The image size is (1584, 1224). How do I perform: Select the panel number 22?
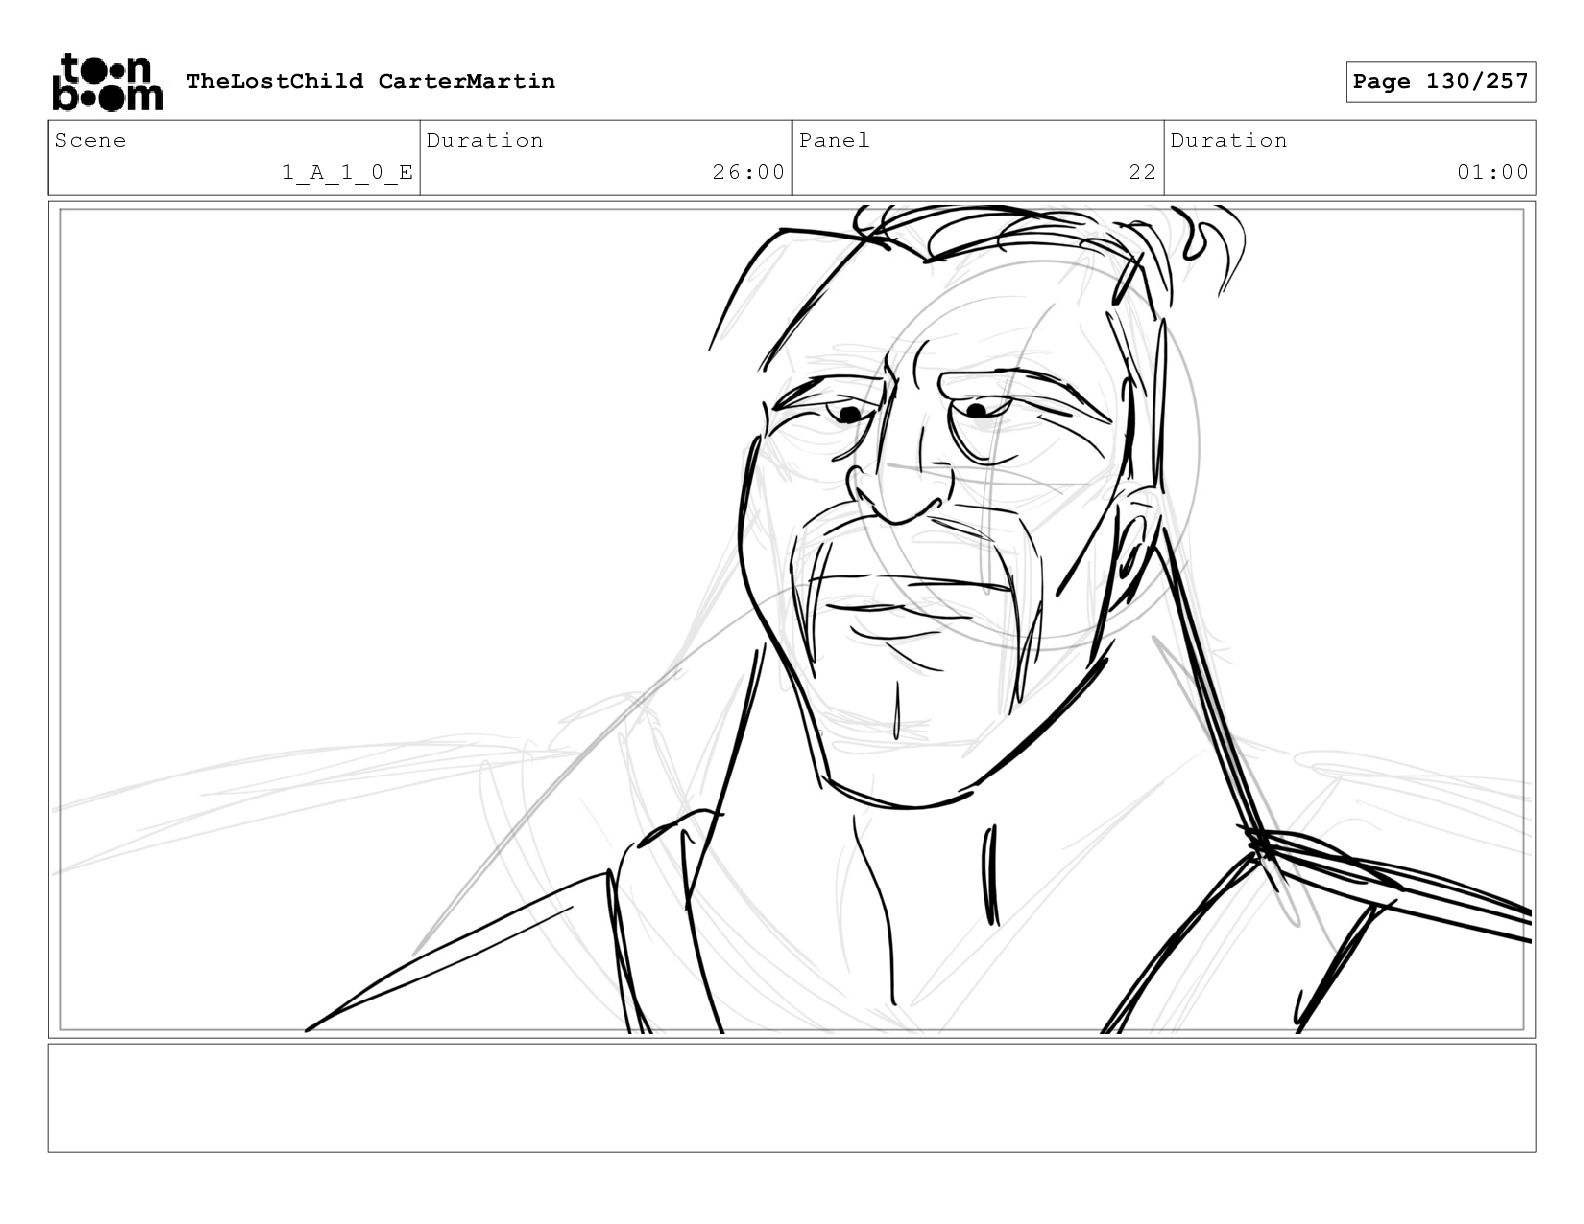tap(1142, 173)
